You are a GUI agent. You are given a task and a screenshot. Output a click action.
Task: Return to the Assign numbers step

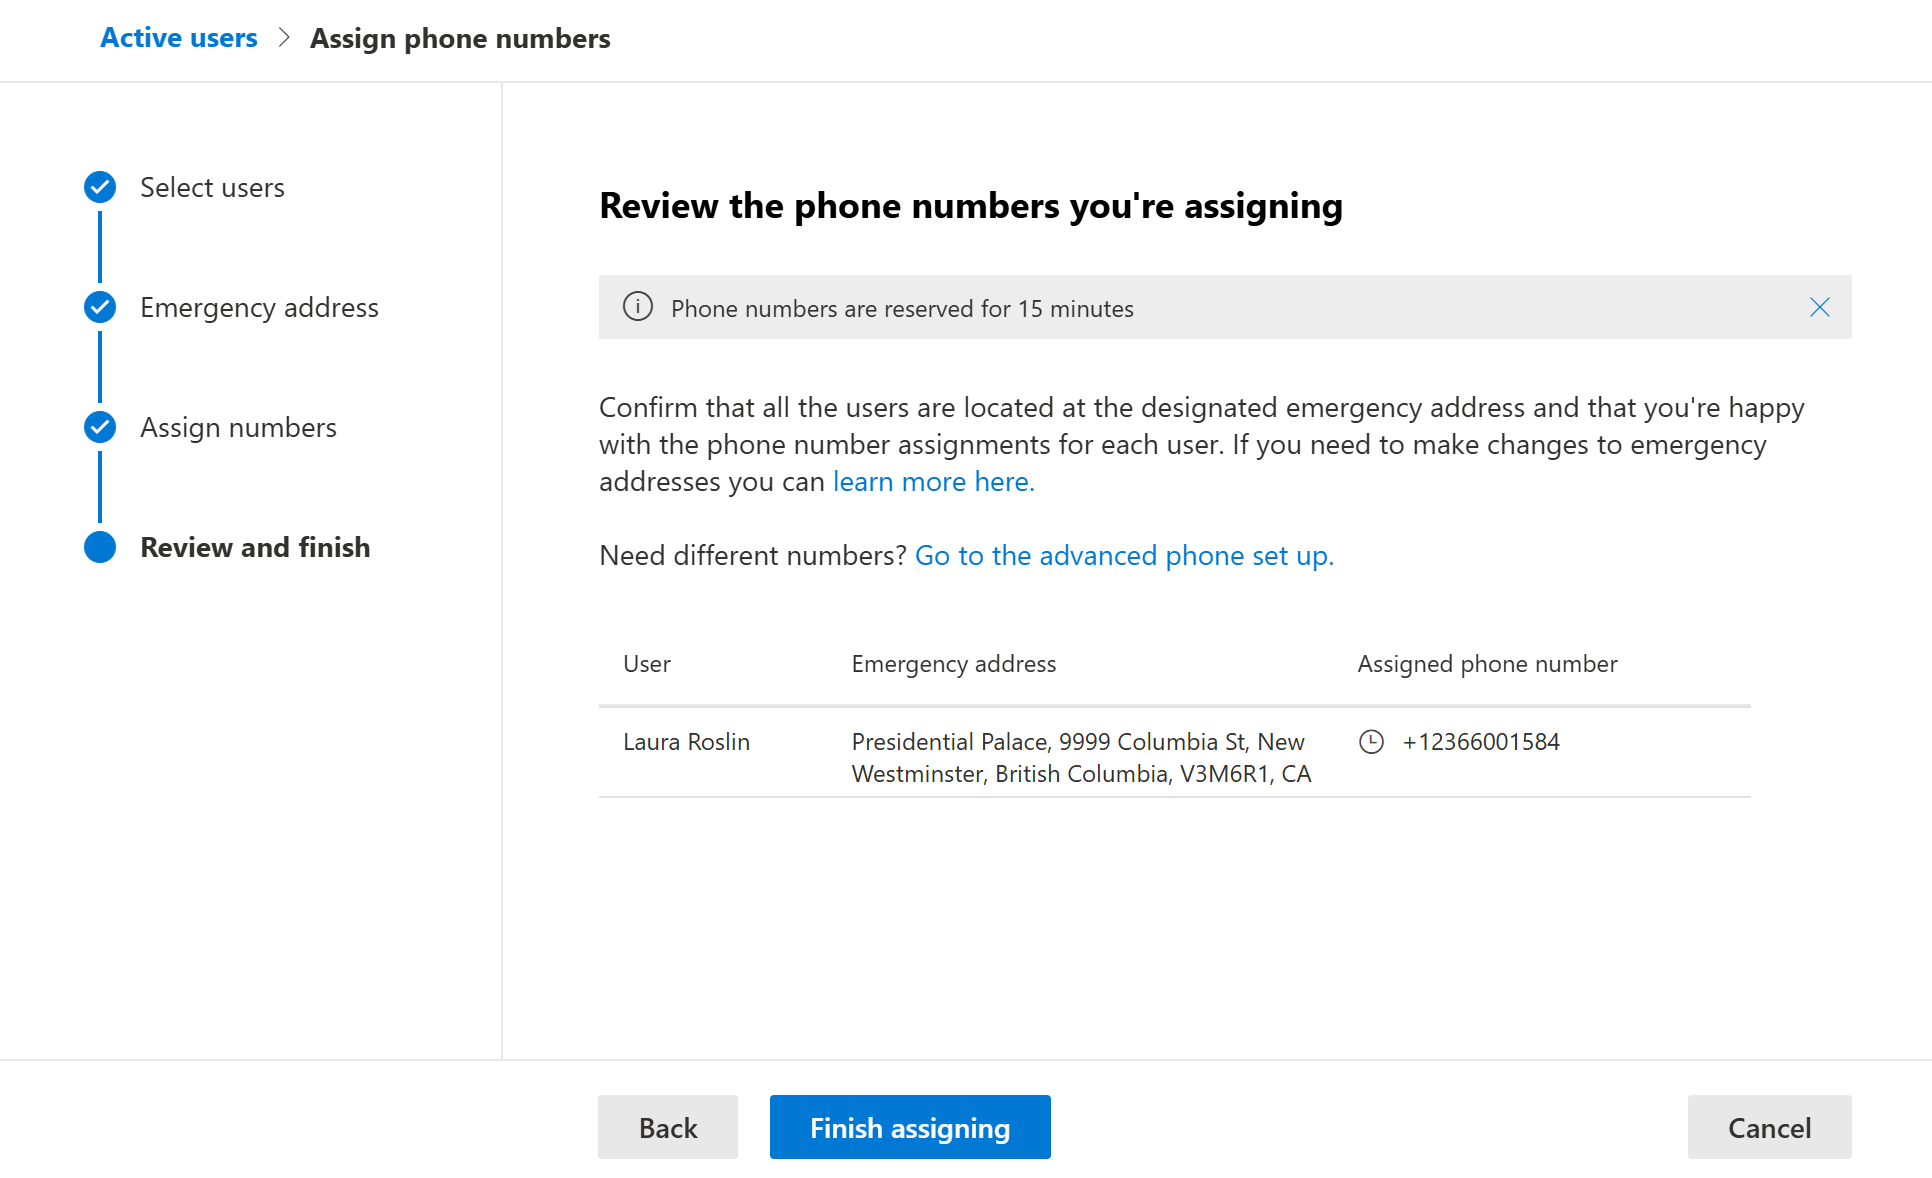(x=238, y=428)
